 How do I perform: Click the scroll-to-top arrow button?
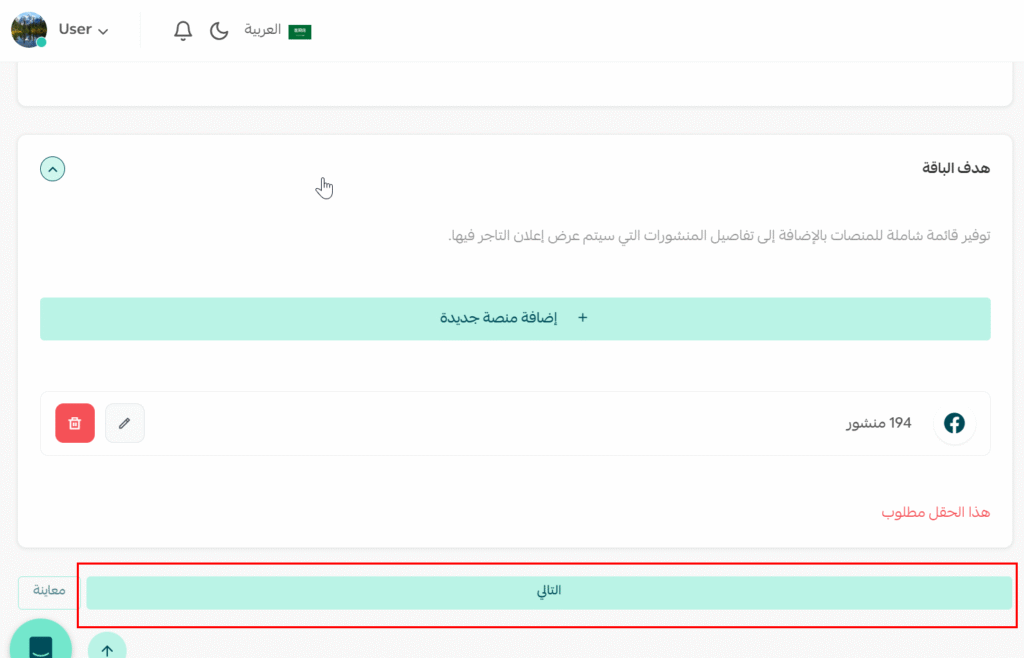(x=107, y=648)
